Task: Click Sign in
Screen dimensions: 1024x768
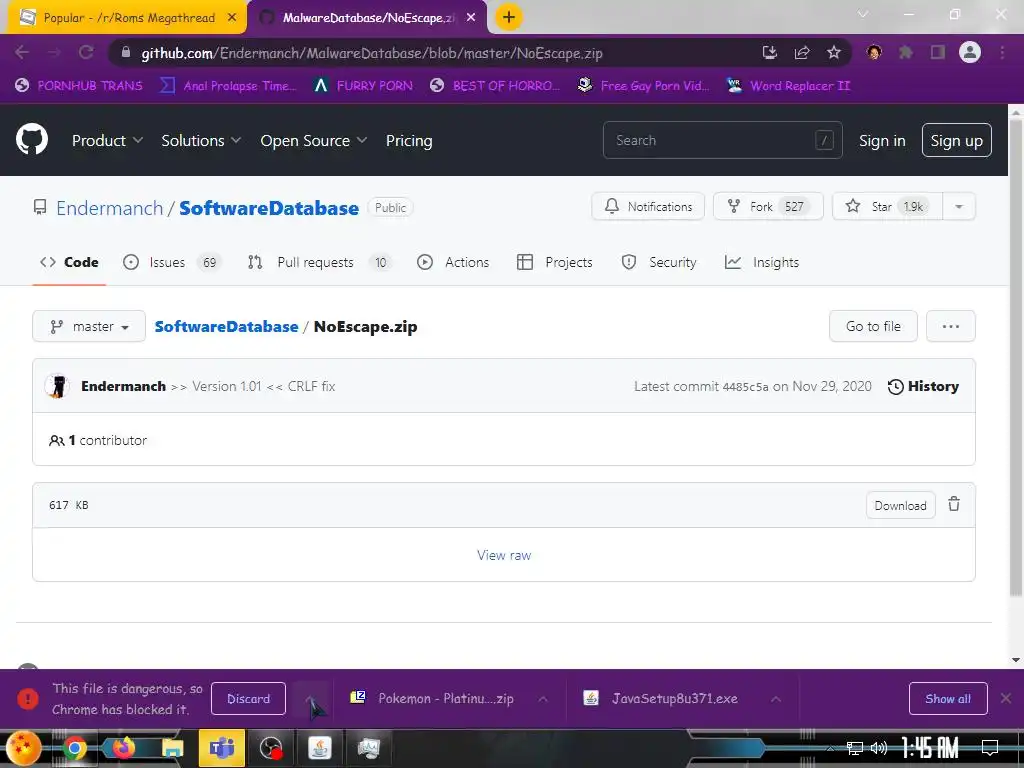Action: [x=882, y=140]
